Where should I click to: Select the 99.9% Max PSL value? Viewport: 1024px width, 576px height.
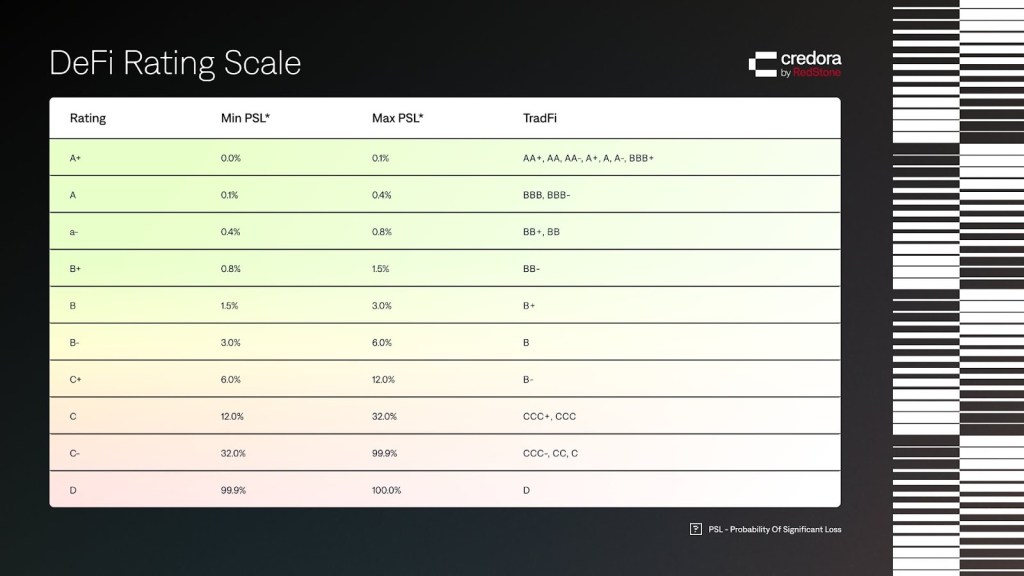(x=384, y=453)
